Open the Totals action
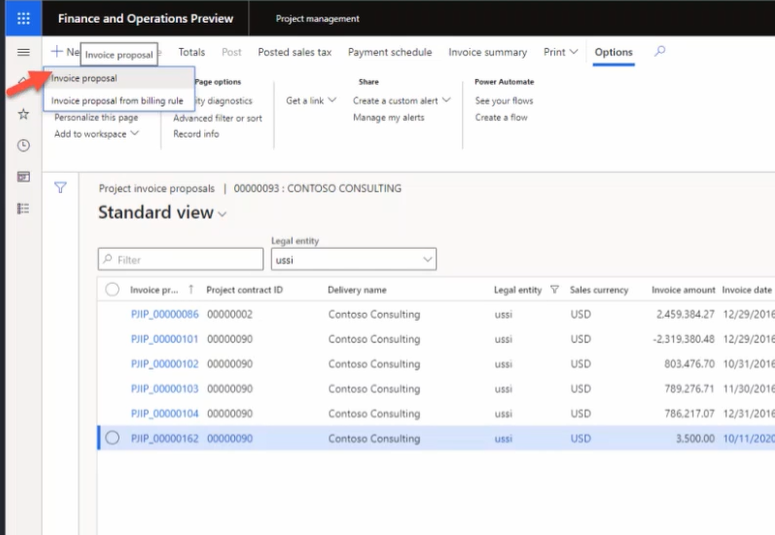Image resolution: width=775 pixels, height=535 pixels. click(192, 52)
